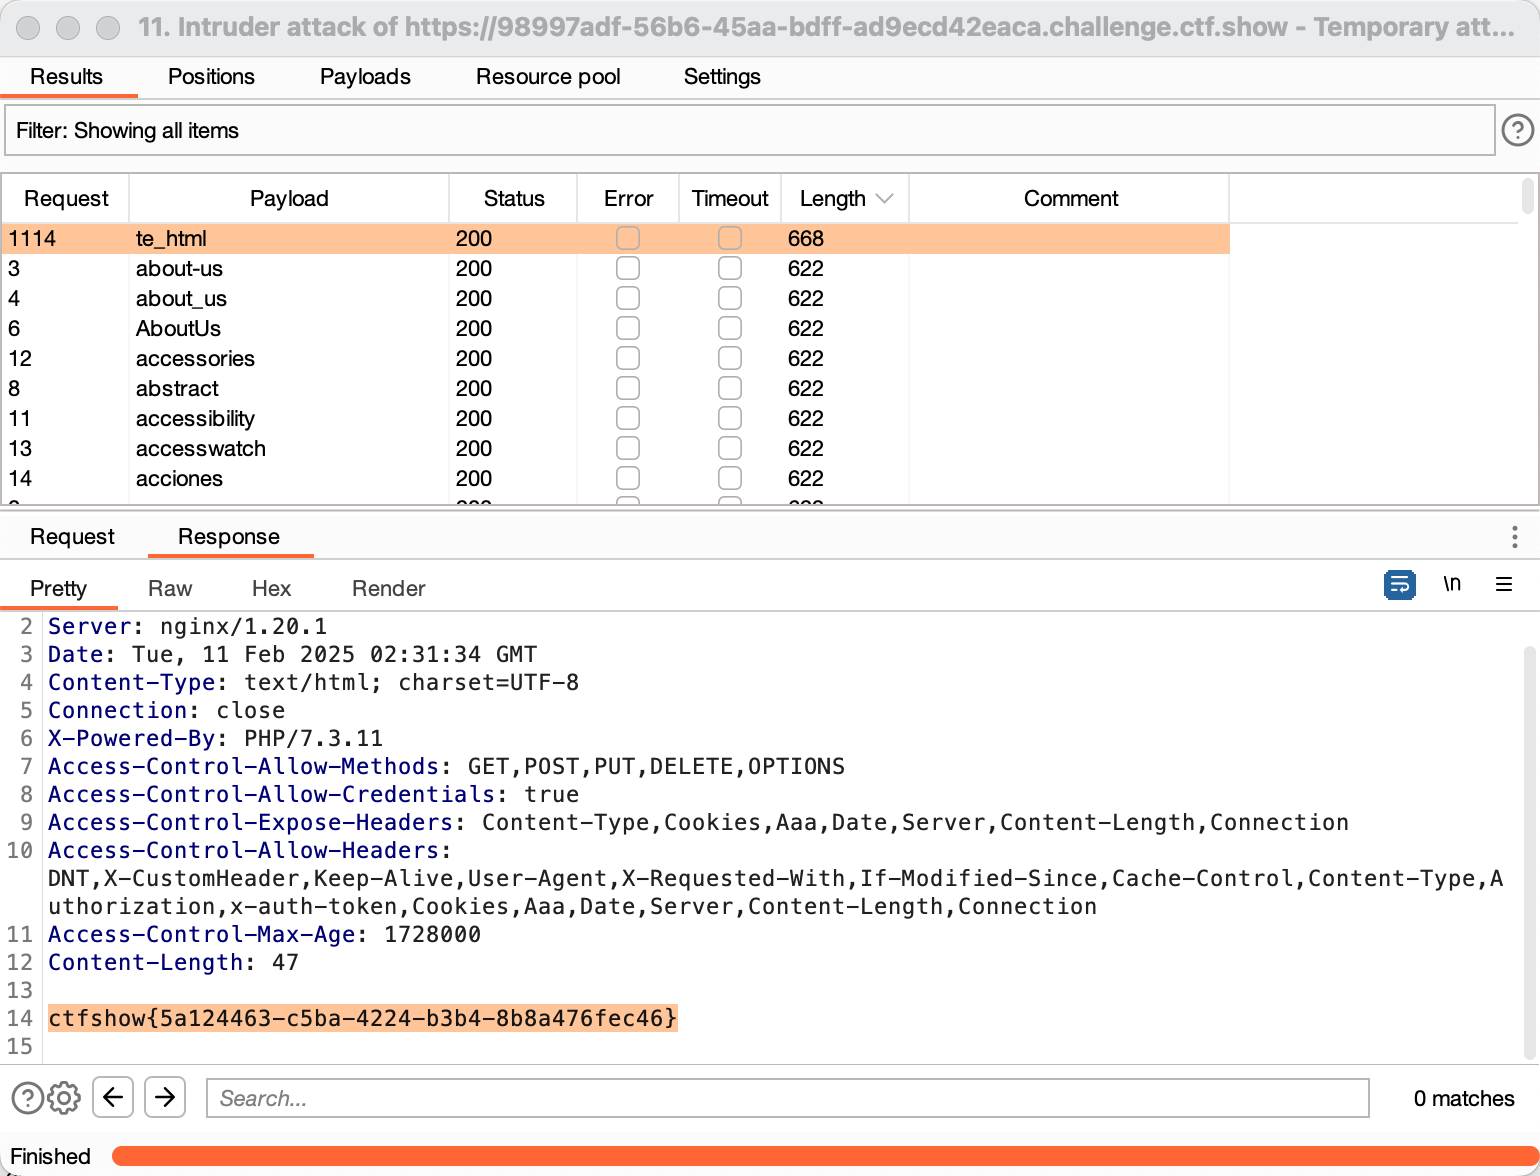
Task: Click the Connection: close header line
Action: click(166, 710)
